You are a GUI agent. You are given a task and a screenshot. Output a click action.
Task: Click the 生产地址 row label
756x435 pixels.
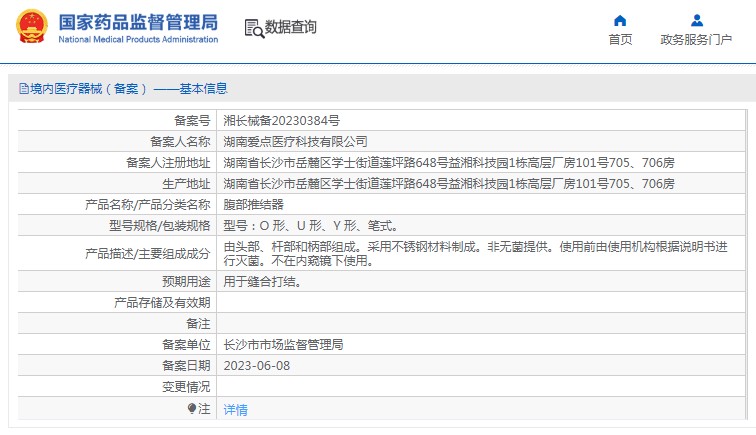tap(187, 184)
